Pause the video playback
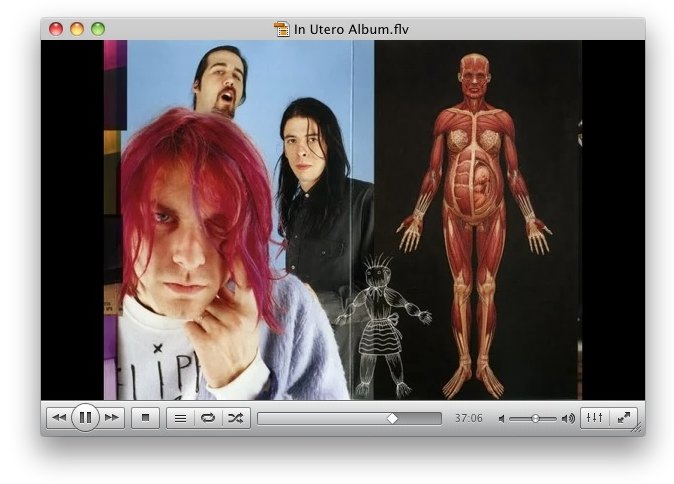The image size is (674, 484). tap(86, 417)
